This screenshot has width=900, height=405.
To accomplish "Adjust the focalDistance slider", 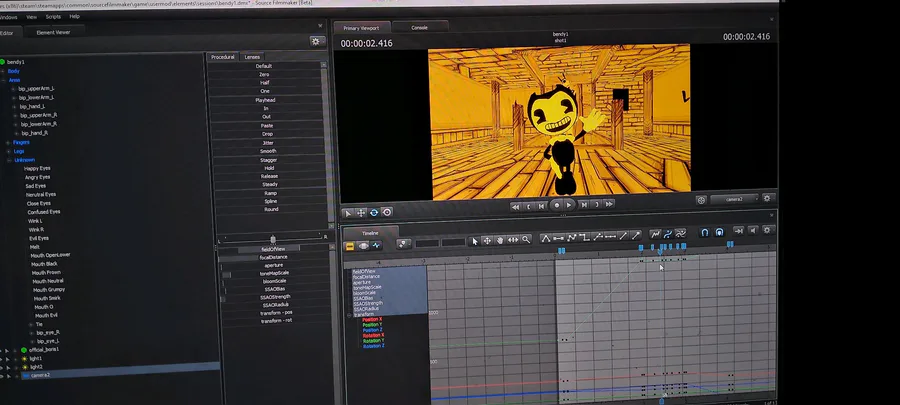I will [x=273, y=258].
